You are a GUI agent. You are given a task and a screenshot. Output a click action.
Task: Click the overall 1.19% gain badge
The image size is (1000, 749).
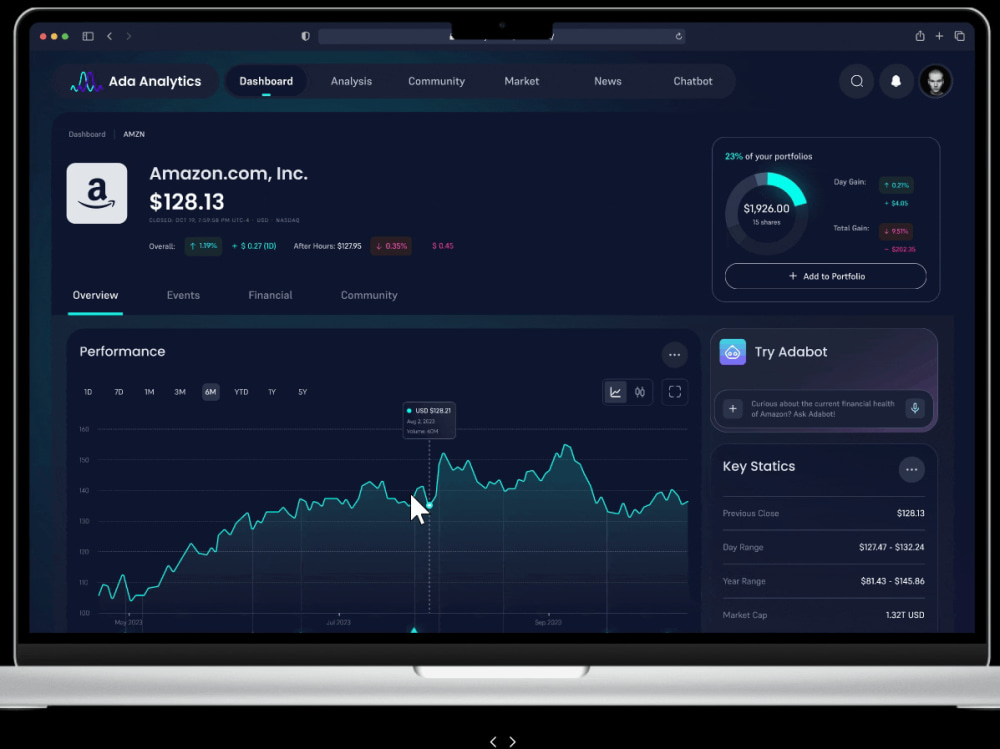pyautogui.click(x=203, y=246)
